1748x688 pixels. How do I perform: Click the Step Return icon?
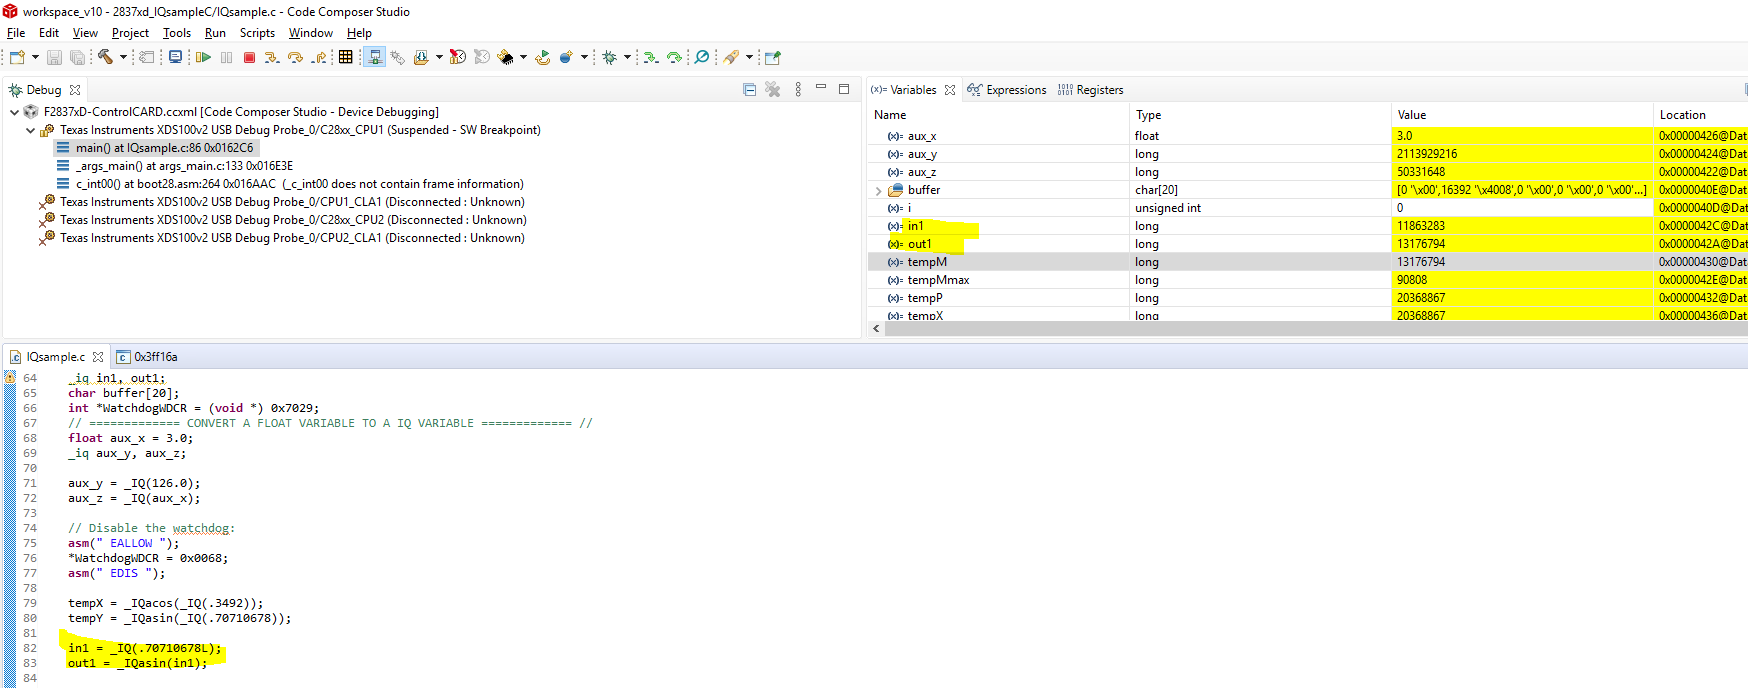(319, 57)
